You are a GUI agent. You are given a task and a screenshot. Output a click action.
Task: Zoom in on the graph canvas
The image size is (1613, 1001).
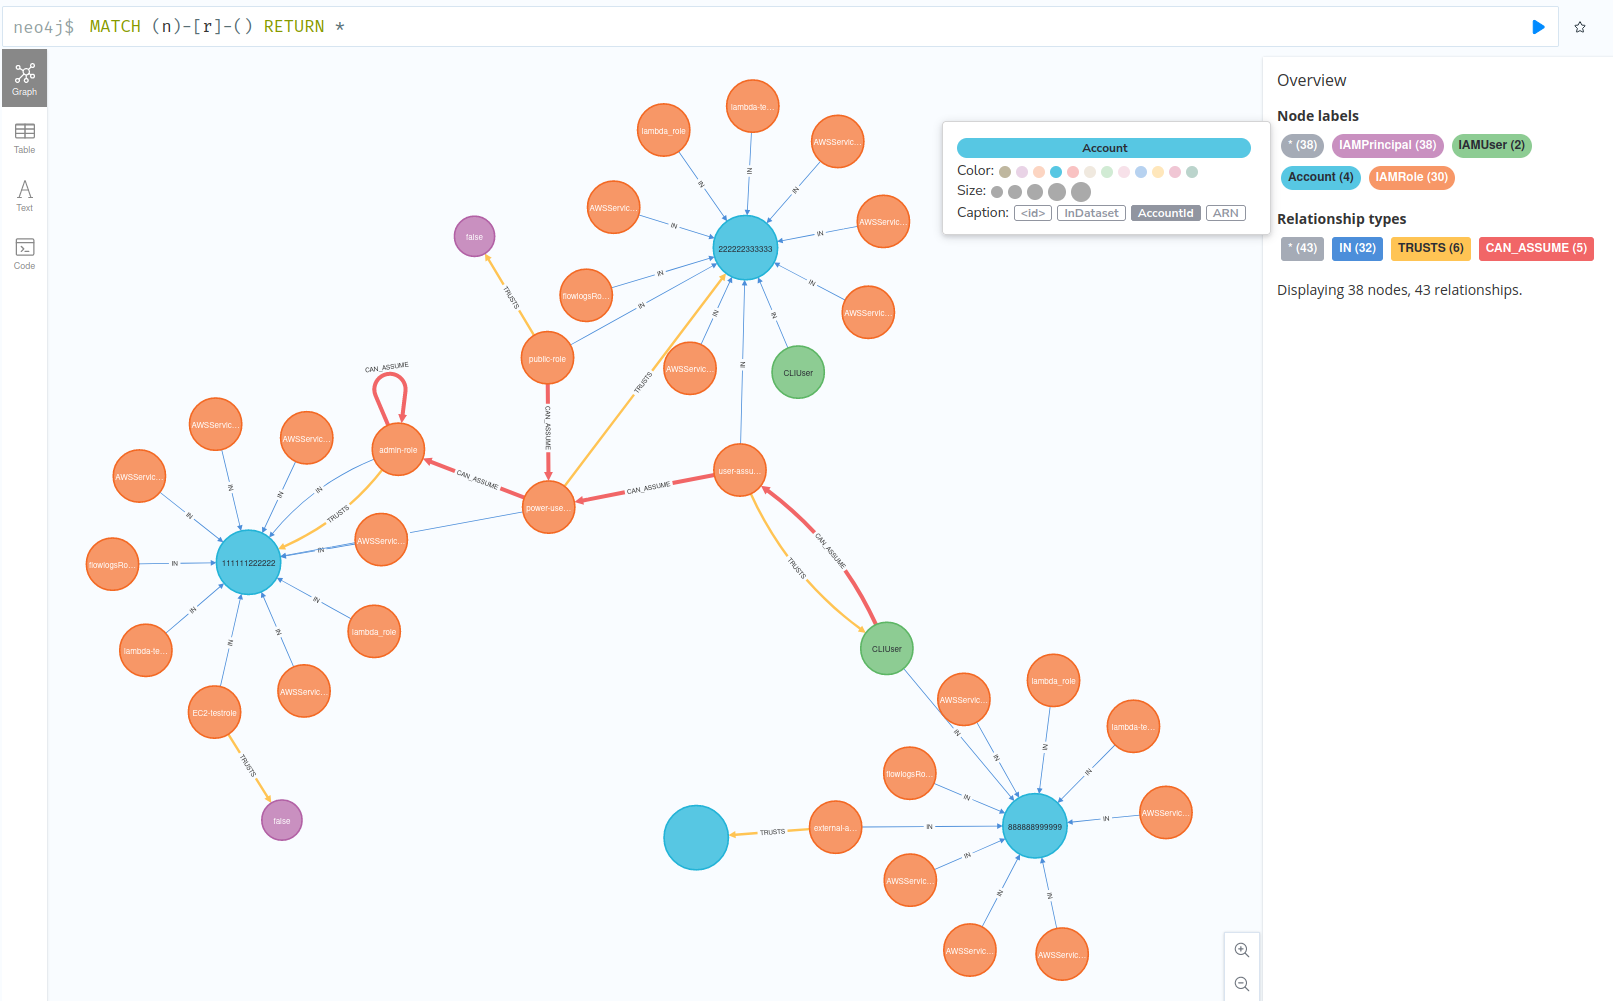(x=1242, y=950)
